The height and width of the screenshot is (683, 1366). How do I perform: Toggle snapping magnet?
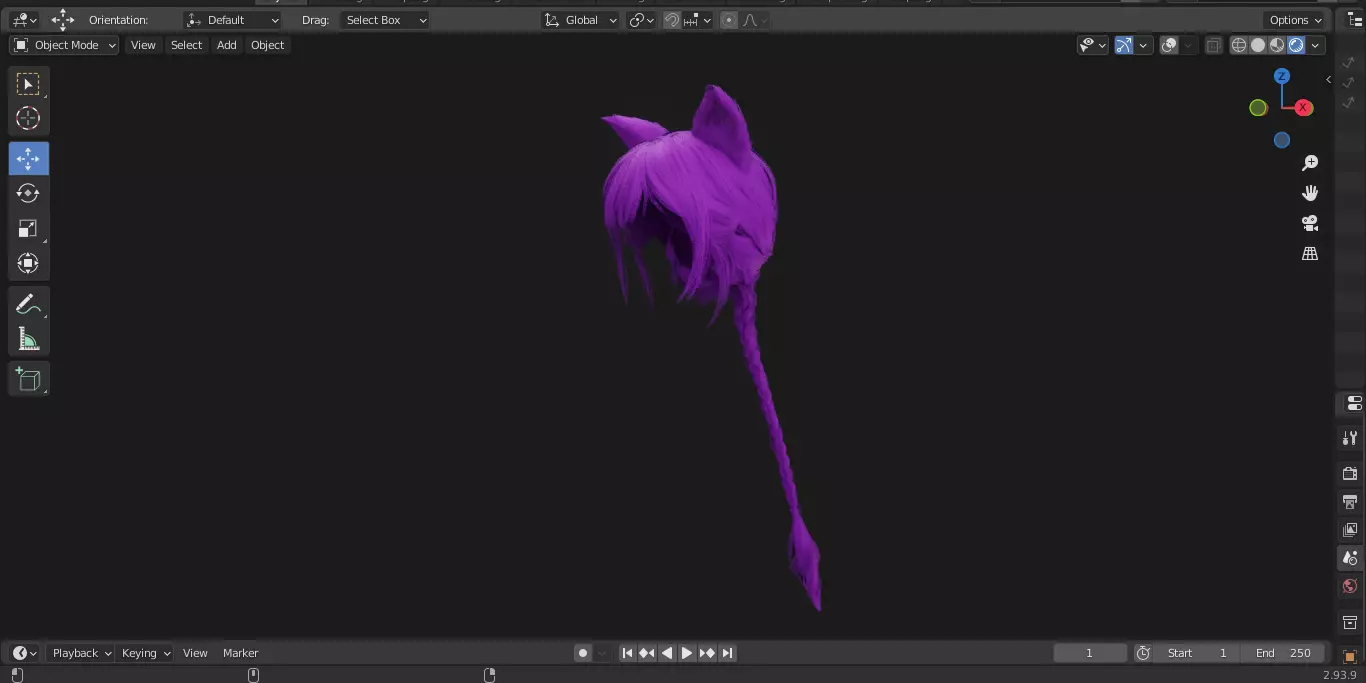[672, 20]
